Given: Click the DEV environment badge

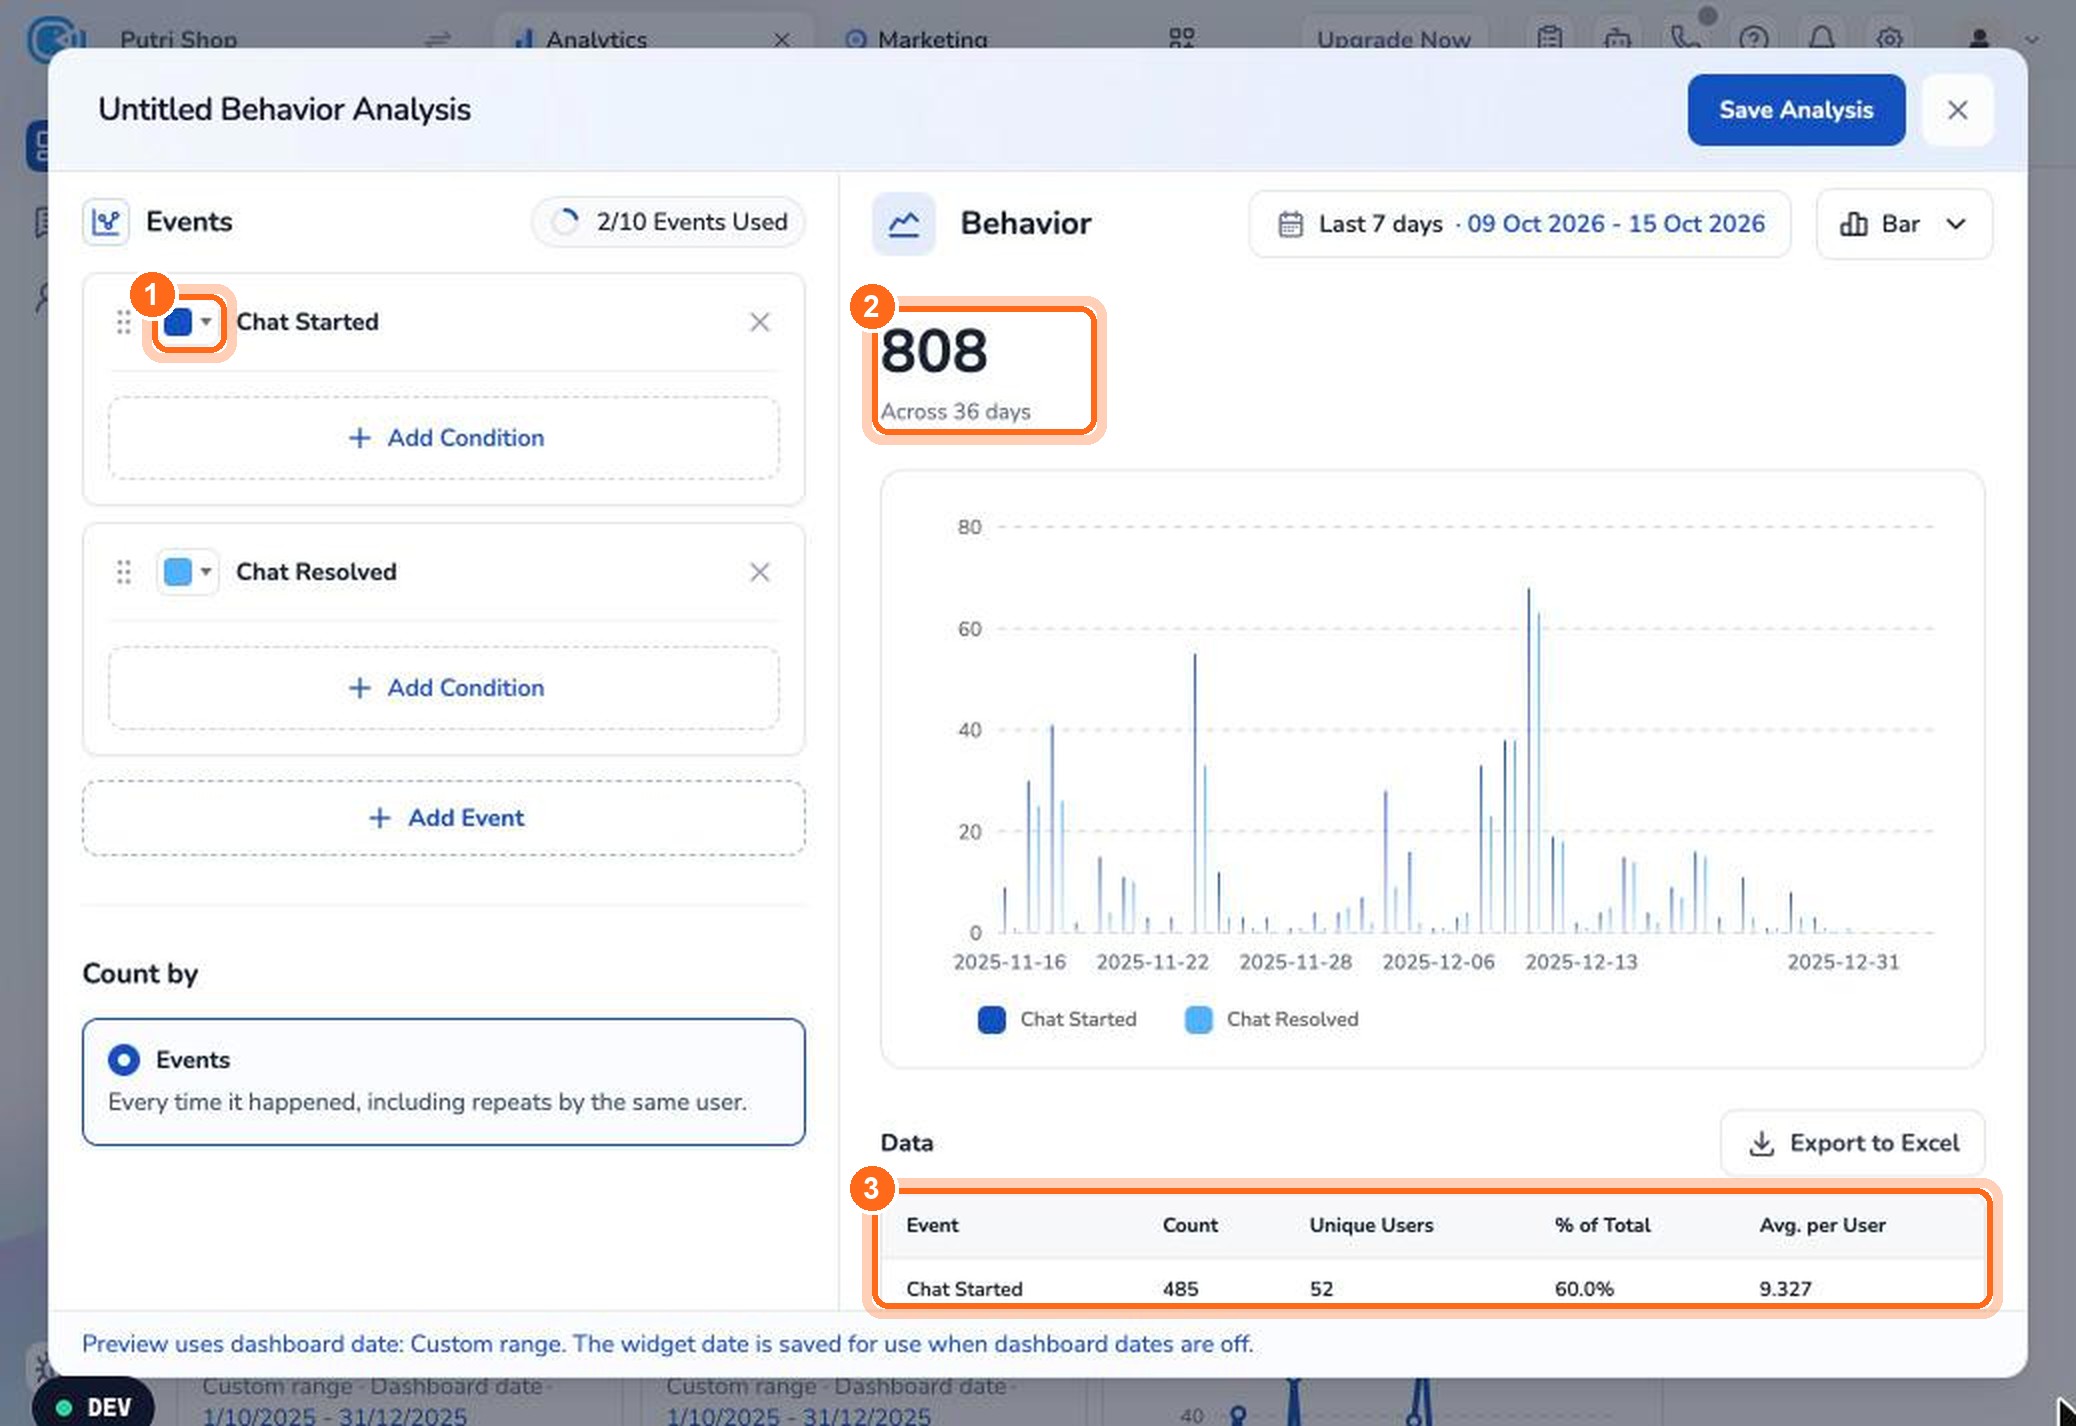Looking at the screenshot, I should [x=94, y=1406].
